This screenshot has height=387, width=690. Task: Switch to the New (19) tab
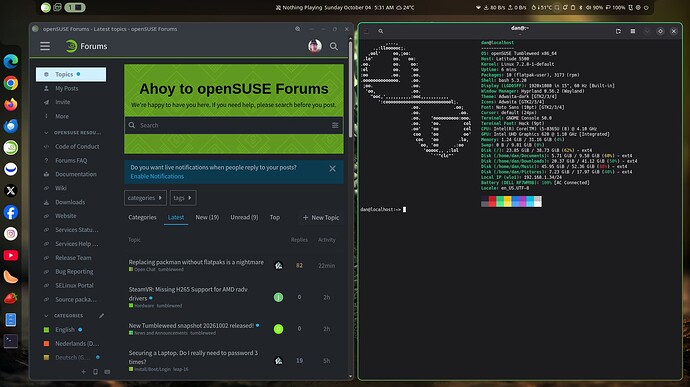(207, 217)
